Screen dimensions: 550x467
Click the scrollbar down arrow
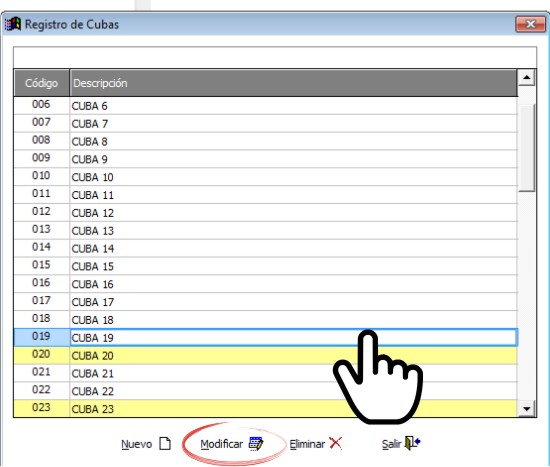pyautogui.click(x=526, y=409)
